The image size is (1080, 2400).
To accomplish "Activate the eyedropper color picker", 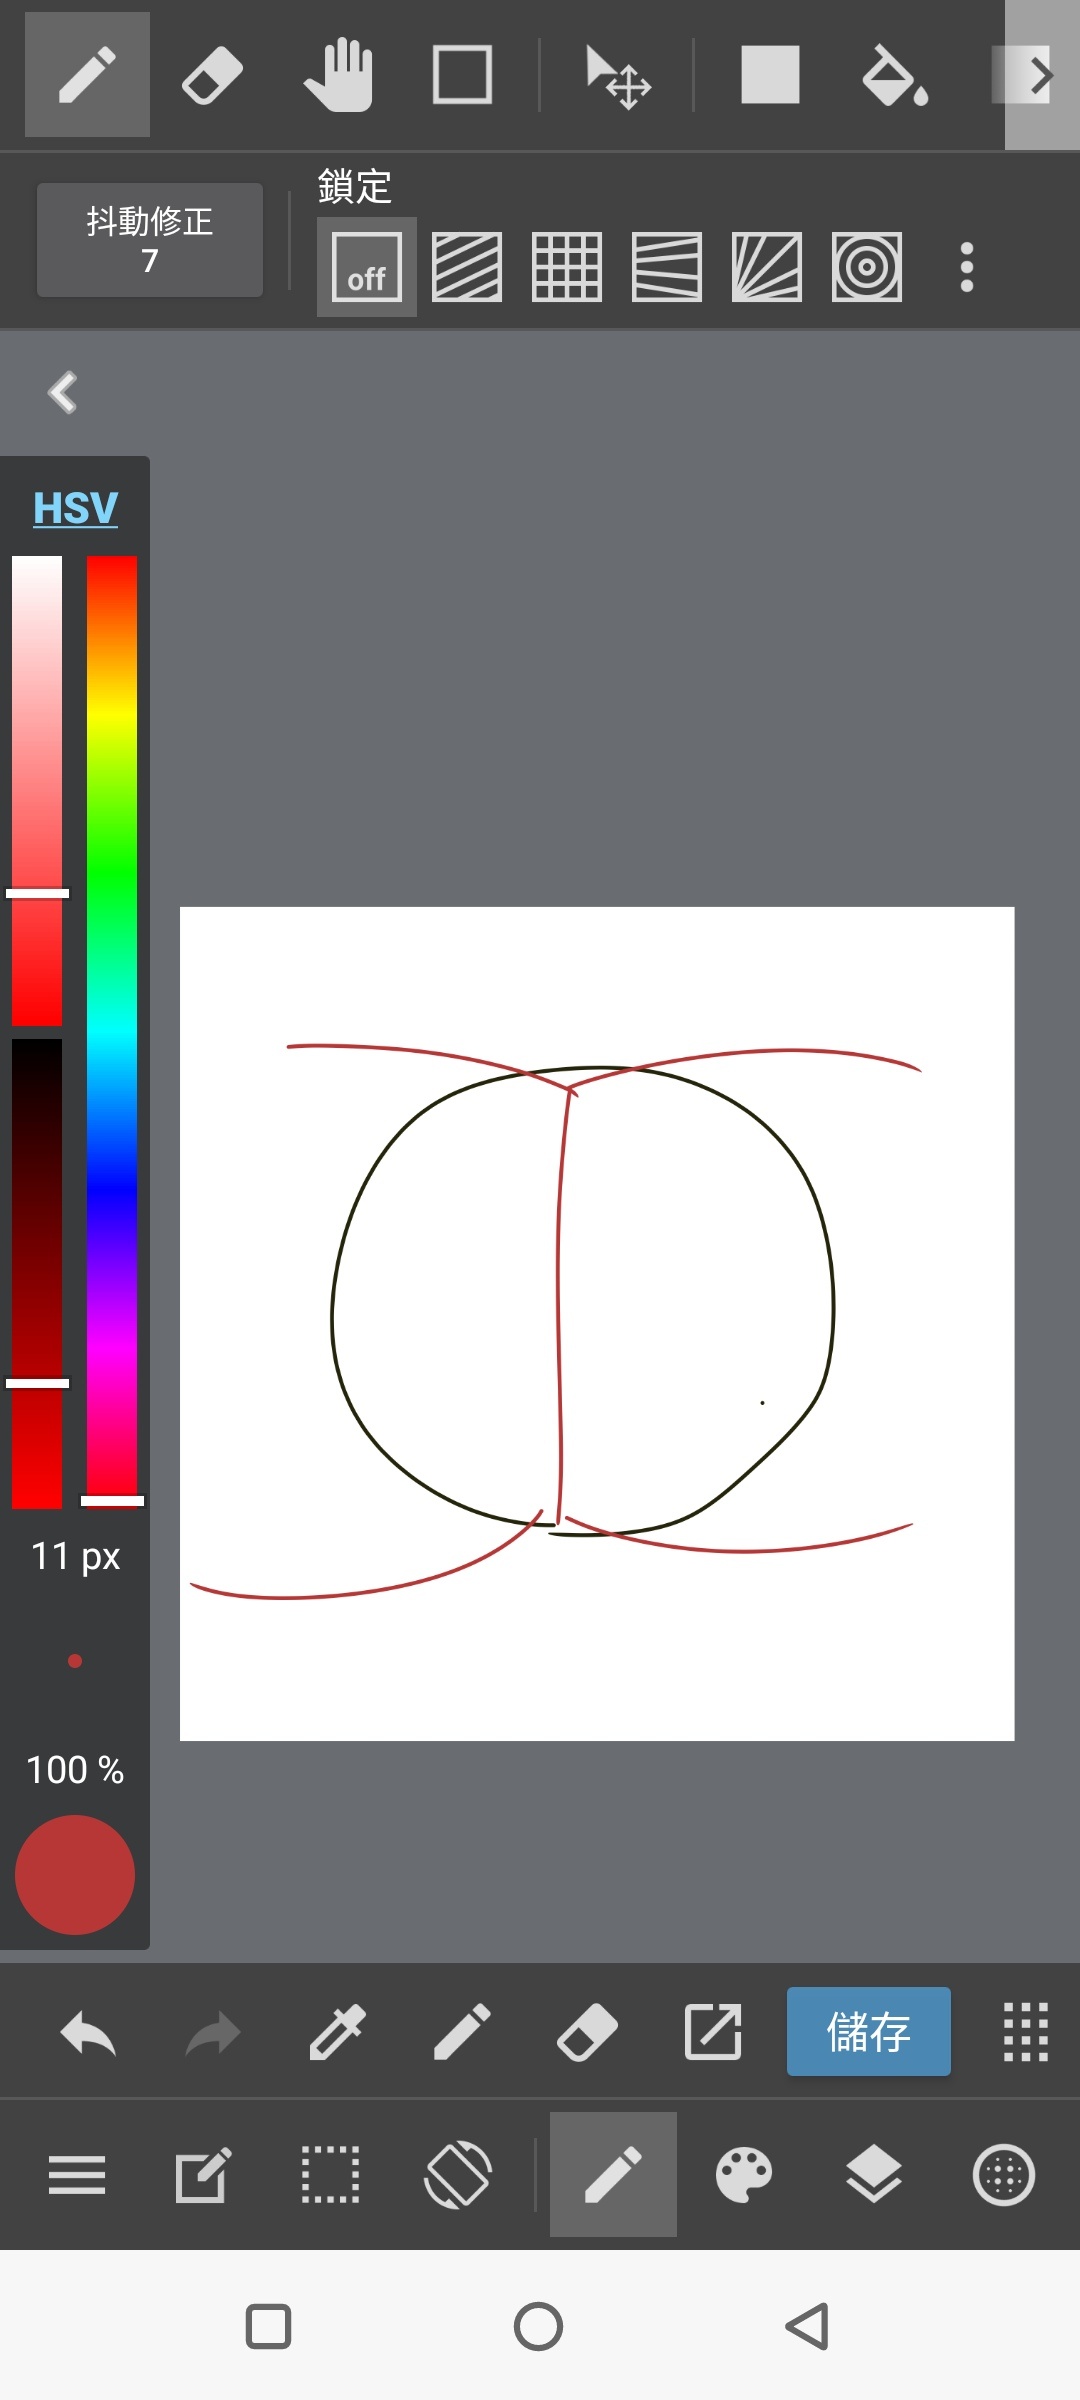I will [338, 2033].
